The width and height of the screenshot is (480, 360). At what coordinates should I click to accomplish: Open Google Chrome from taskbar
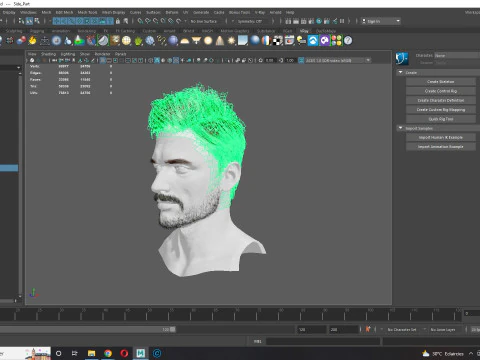pyautogui.click(x=108, y=353)
